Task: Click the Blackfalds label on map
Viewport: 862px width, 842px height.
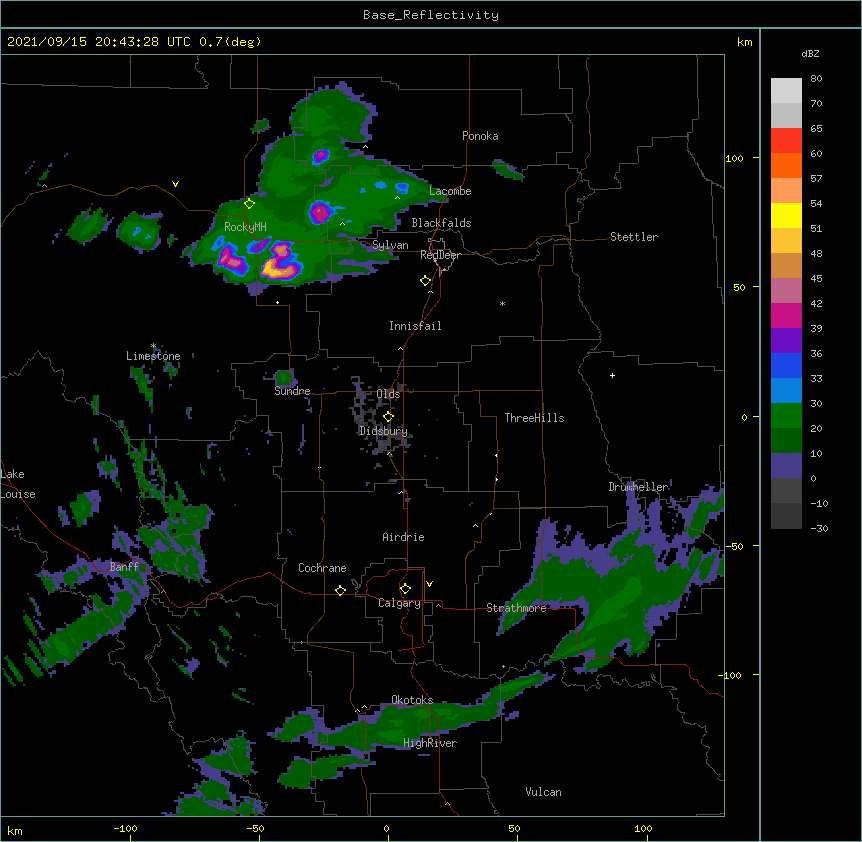Action: click(x=441, y=223)
